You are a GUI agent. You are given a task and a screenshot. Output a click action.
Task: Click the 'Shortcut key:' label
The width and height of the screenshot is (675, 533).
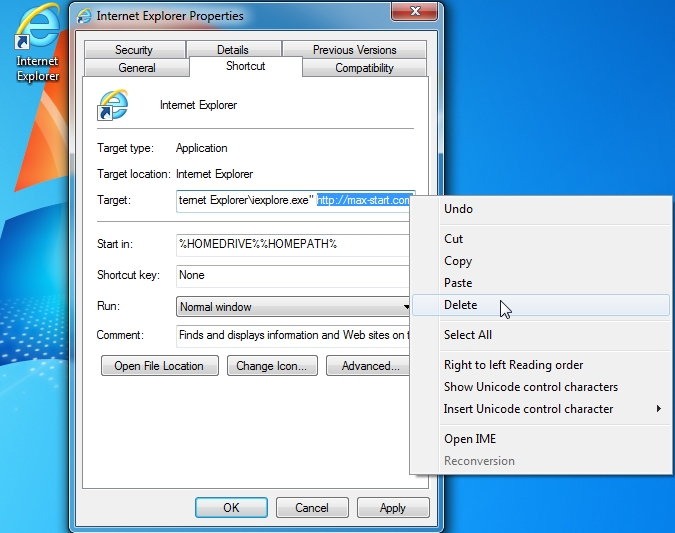click(x=128, y=275)
